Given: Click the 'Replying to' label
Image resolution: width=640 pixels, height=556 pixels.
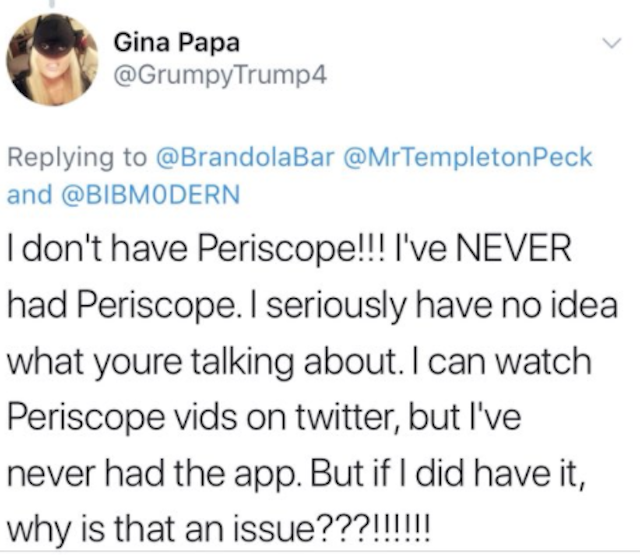Looking at the screenshot, I should pos(78,158).
